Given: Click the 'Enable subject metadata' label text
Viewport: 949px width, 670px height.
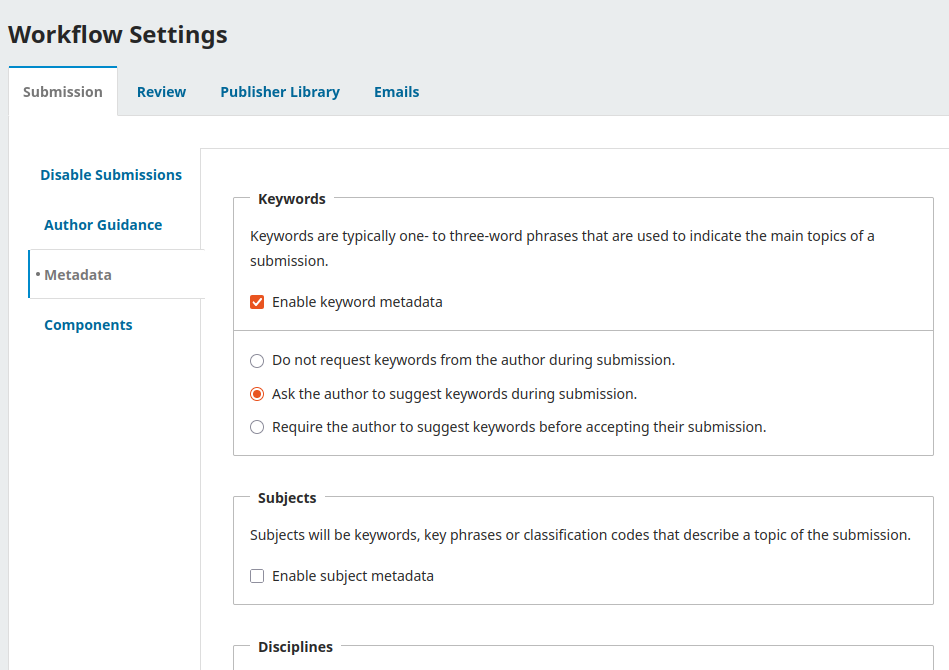Looking at the screenshot, I should point(352,576).
